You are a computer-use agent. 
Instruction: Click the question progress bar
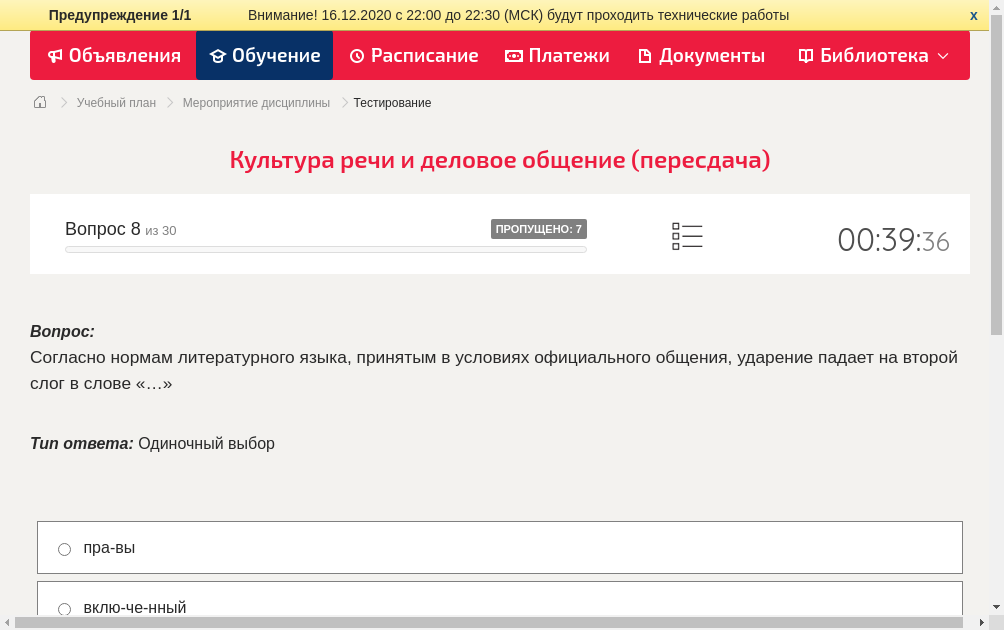(325, 249)
